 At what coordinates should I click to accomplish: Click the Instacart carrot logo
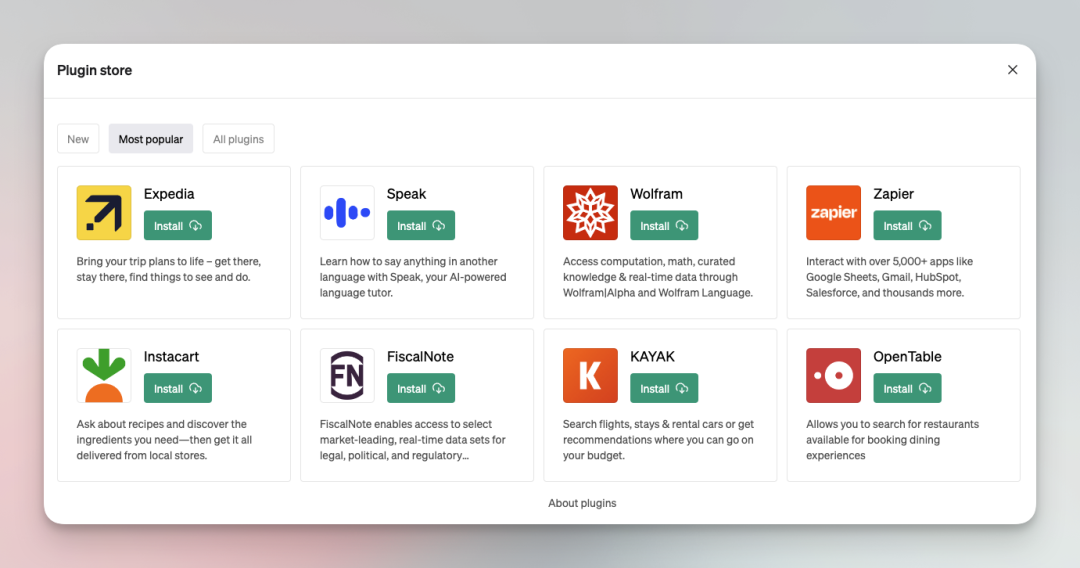click(104, 375)
